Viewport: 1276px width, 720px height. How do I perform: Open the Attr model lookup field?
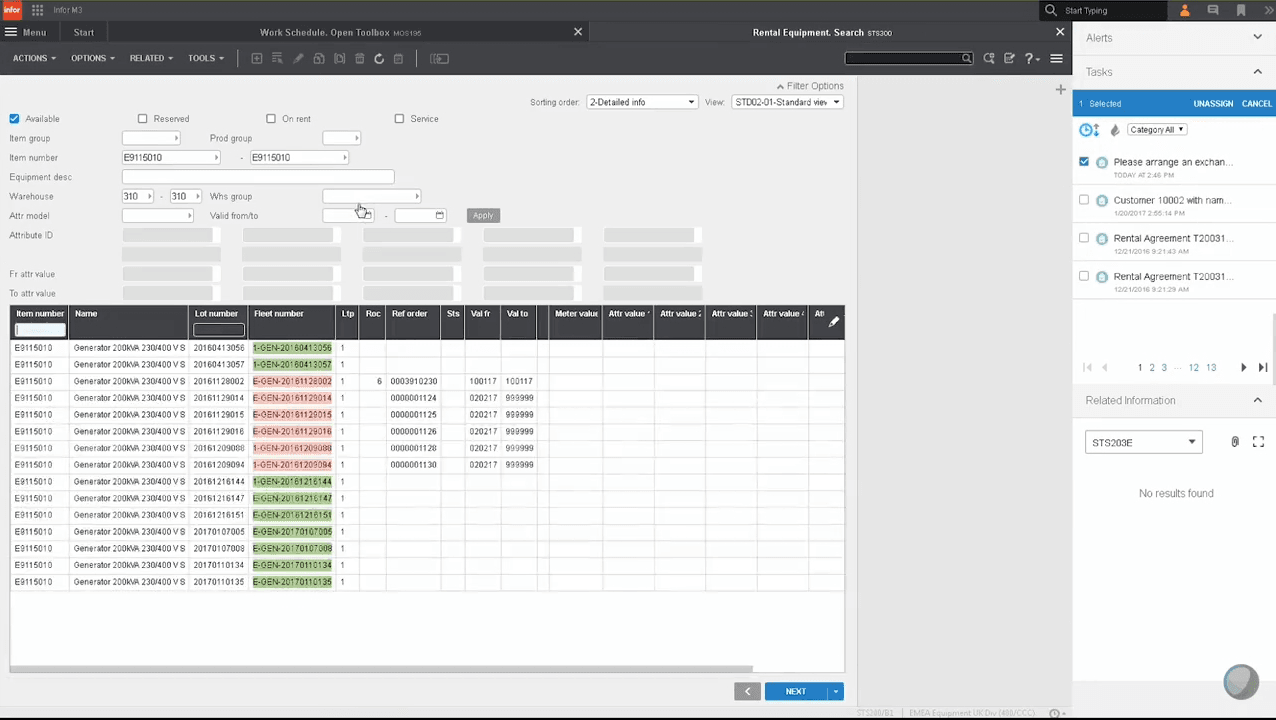(x=157, y=215)
